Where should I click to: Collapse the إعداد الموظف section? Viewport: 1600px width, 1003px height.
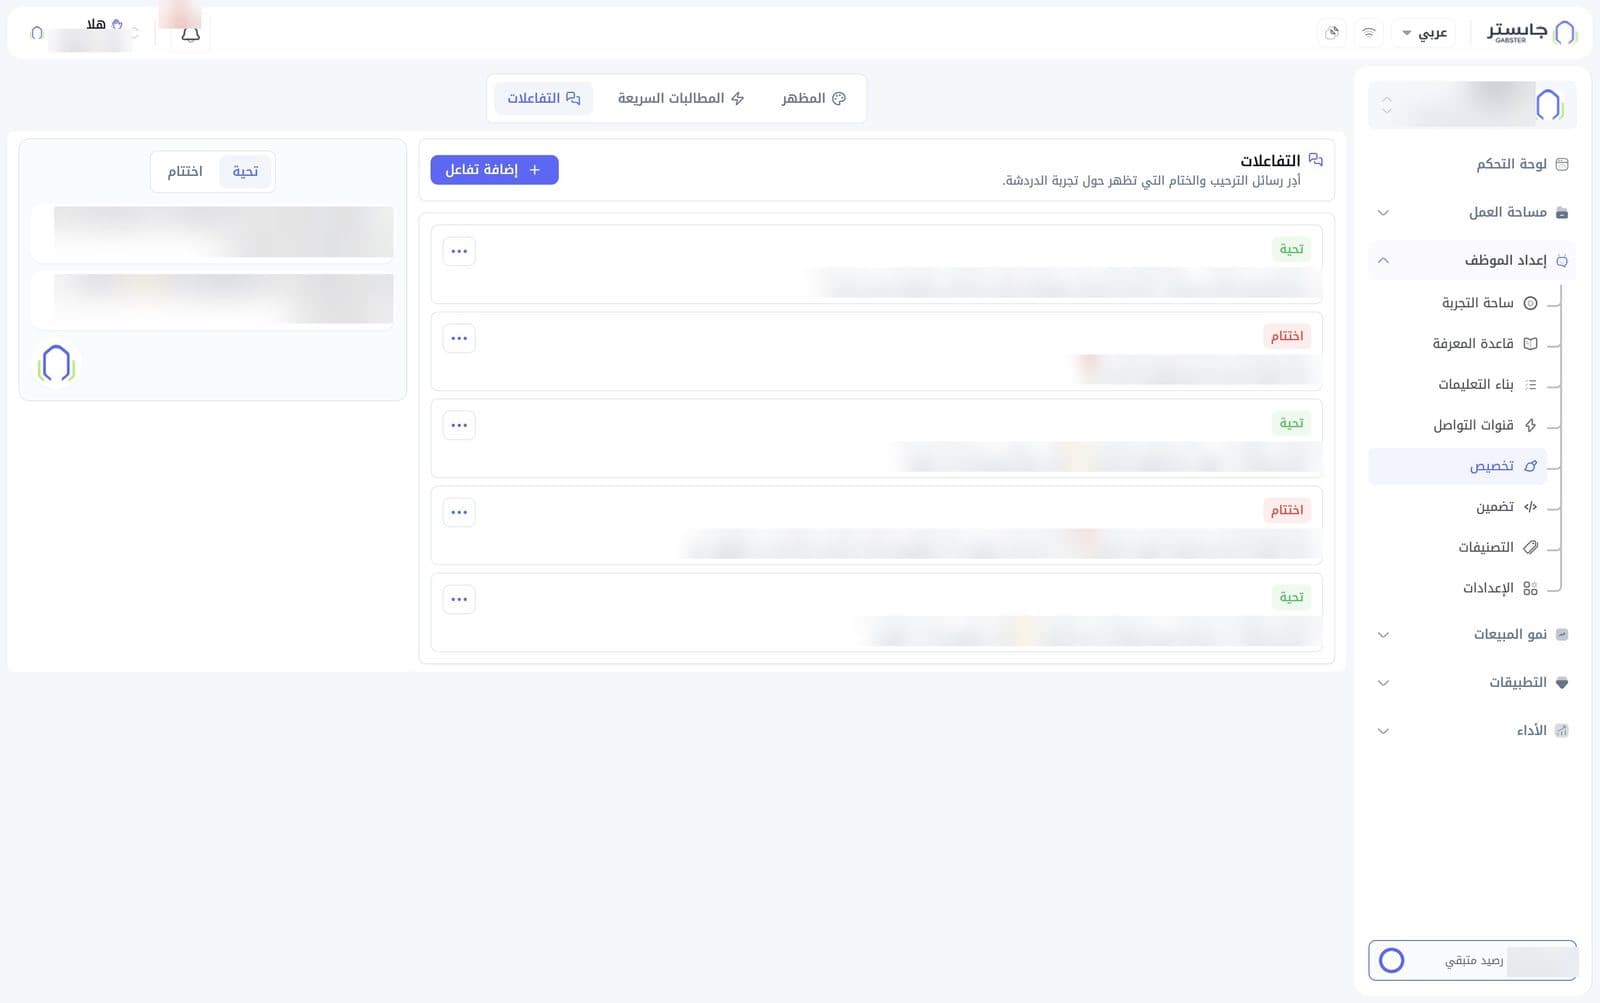tap(1472, 260)
